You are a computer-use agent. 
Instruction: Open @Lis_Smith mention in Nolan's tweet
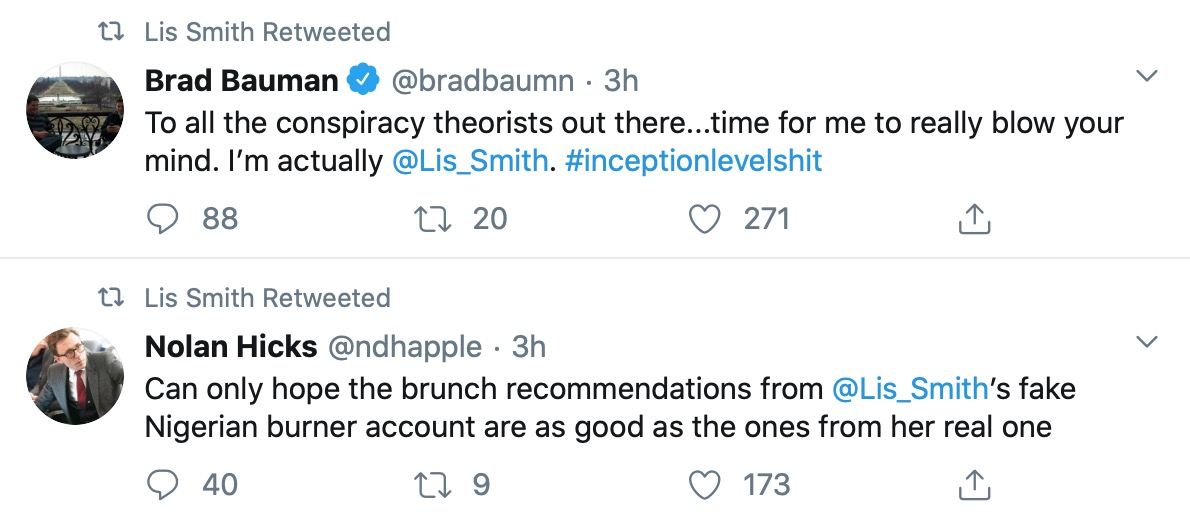click(909, 388)
